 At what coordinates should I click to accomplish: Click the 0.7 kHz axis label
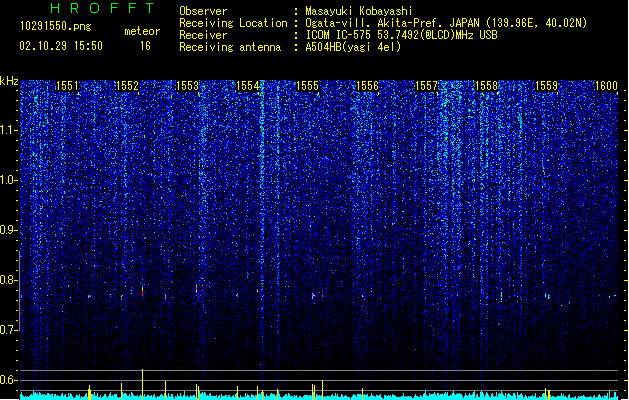point(8,330)
